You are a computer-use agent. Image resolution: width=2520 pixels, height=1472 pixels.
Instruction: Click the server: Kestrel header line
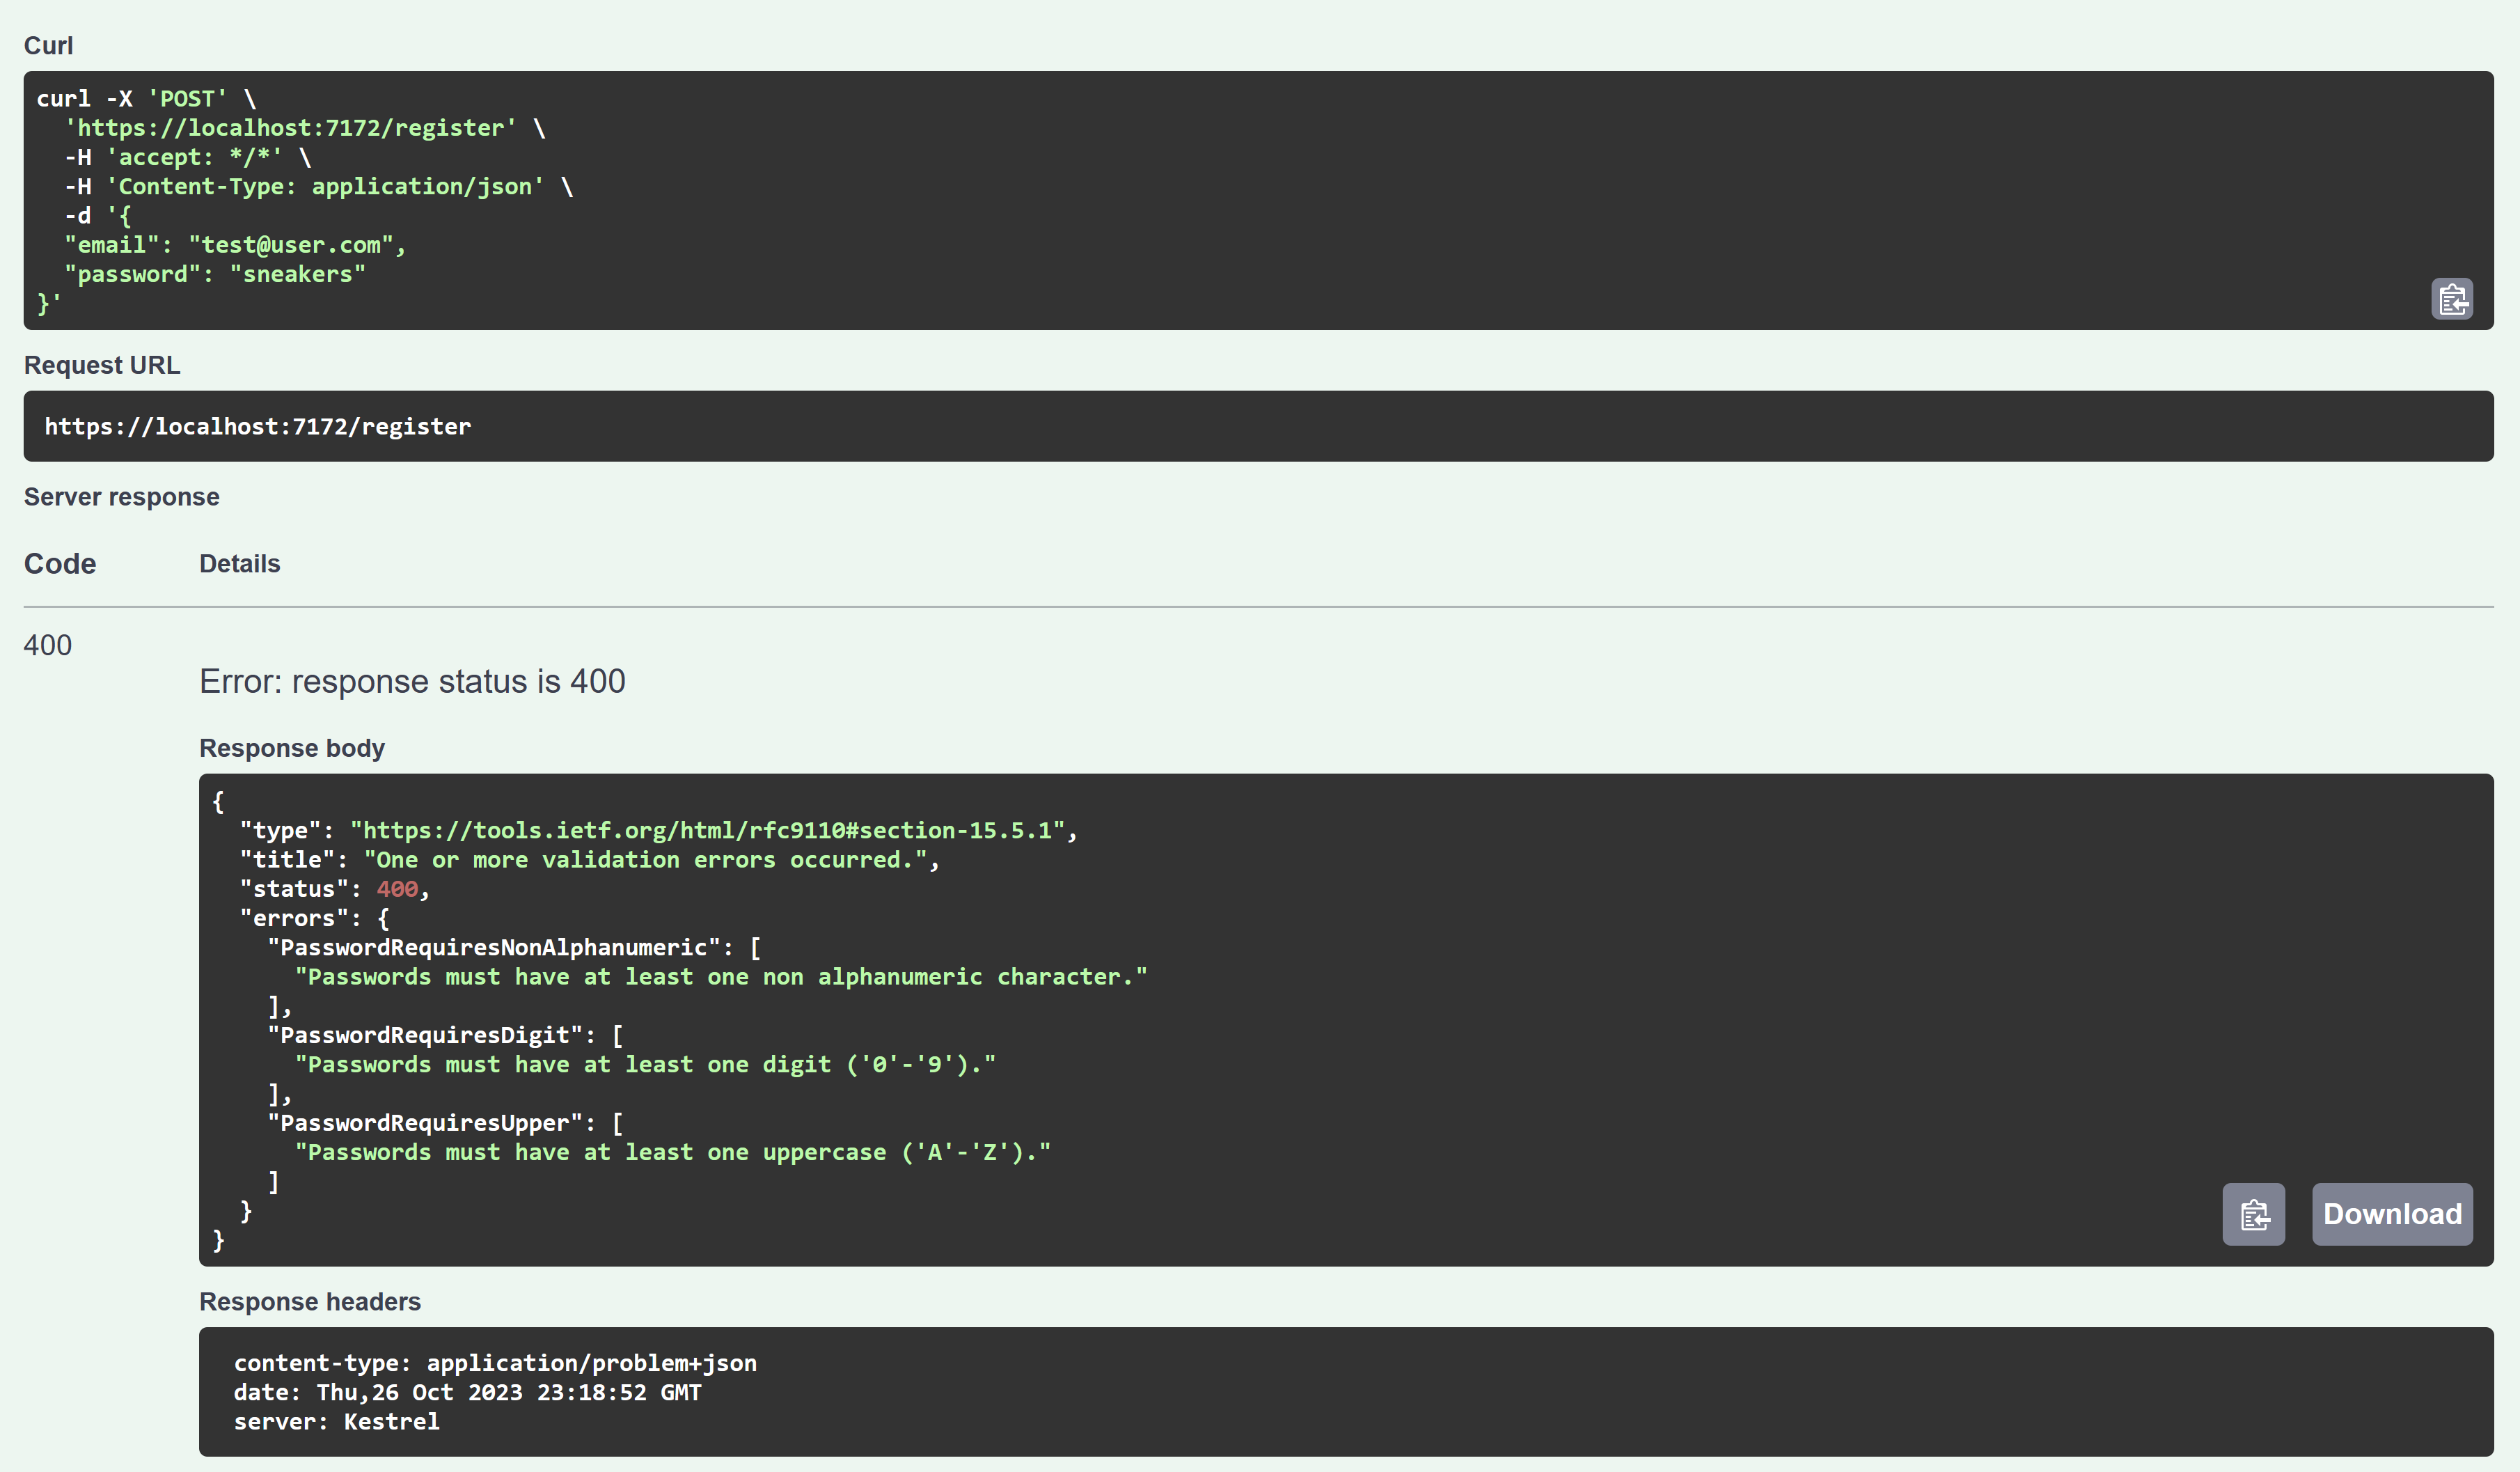click(x=337, y=1422)
